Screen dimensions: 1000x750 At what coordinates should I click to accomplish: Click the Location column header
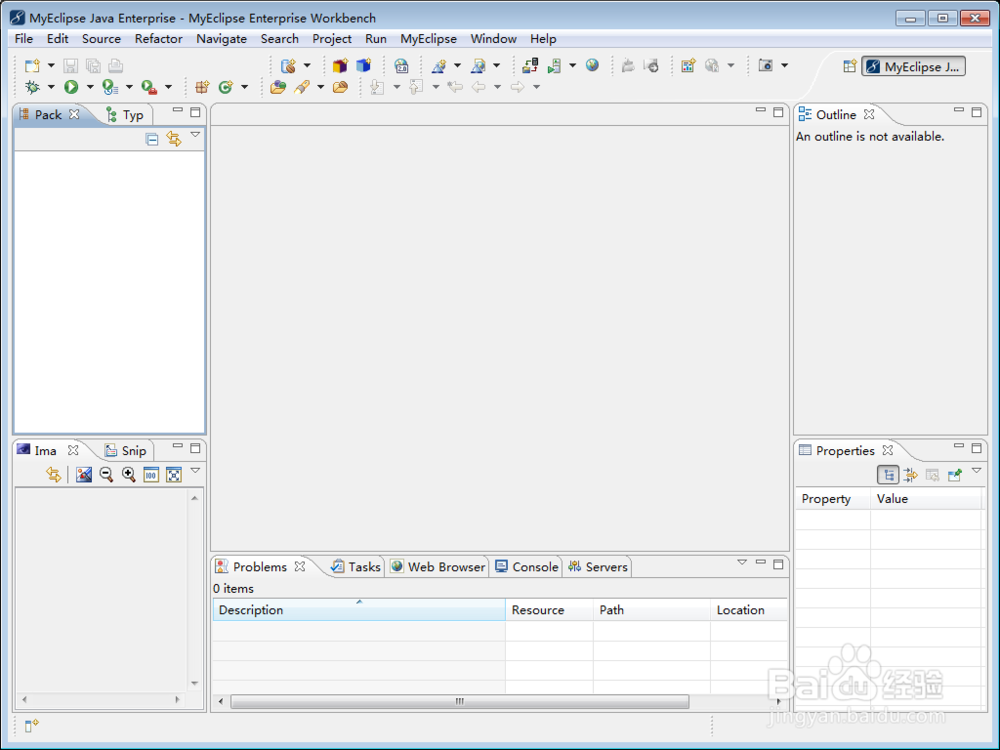pos(749,610)
